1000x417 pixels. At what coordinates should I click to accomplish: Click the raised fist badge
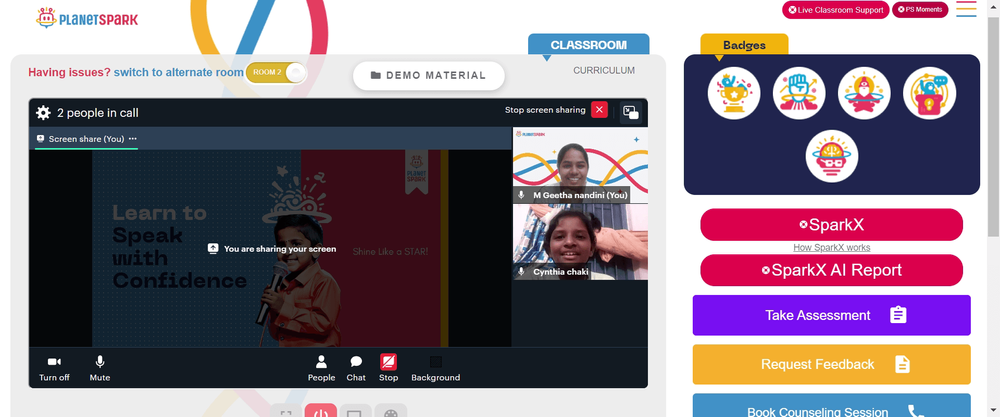point(799,93)
